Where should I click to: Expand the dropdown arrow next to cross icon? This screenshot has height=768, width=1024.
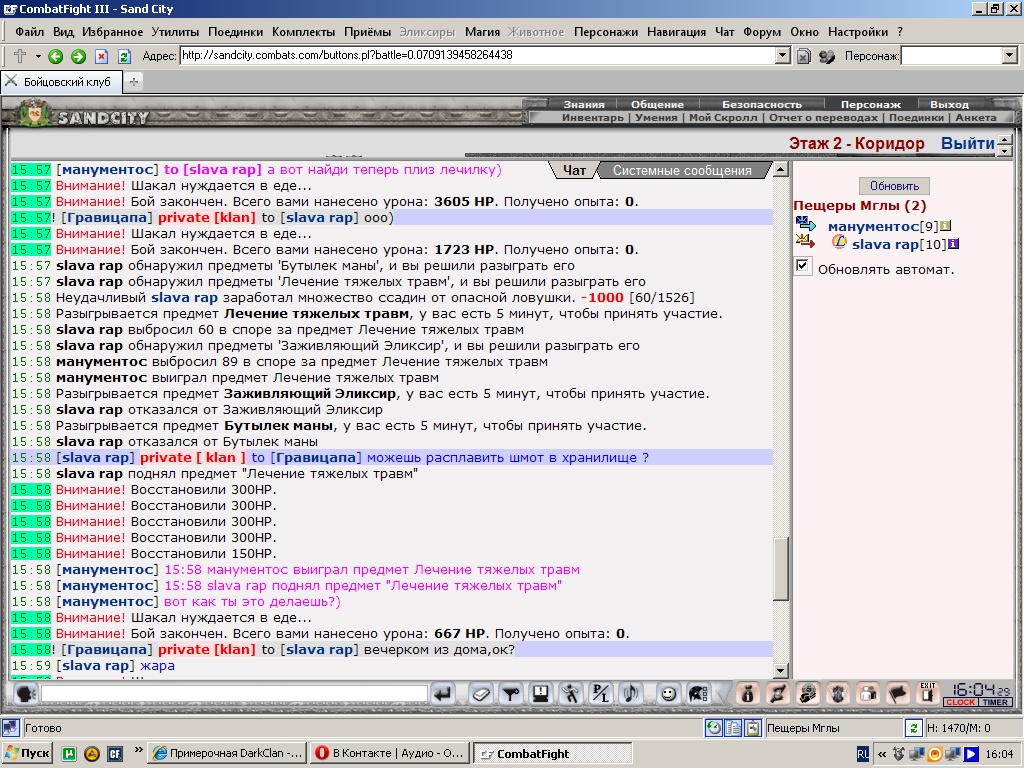coord(38,57)
